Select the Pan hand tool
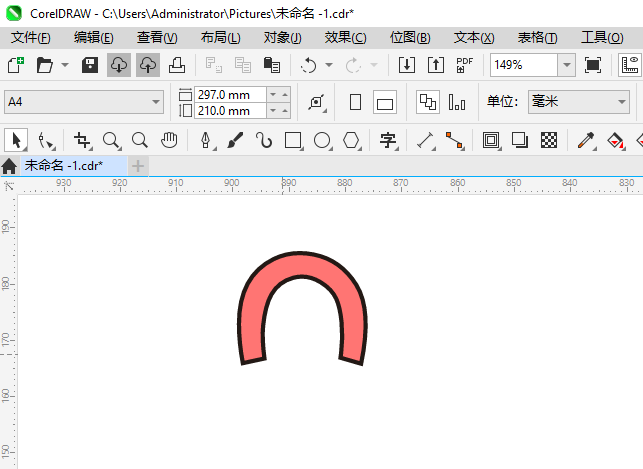Viewport: 643px width, 469px height. point(169,140)
